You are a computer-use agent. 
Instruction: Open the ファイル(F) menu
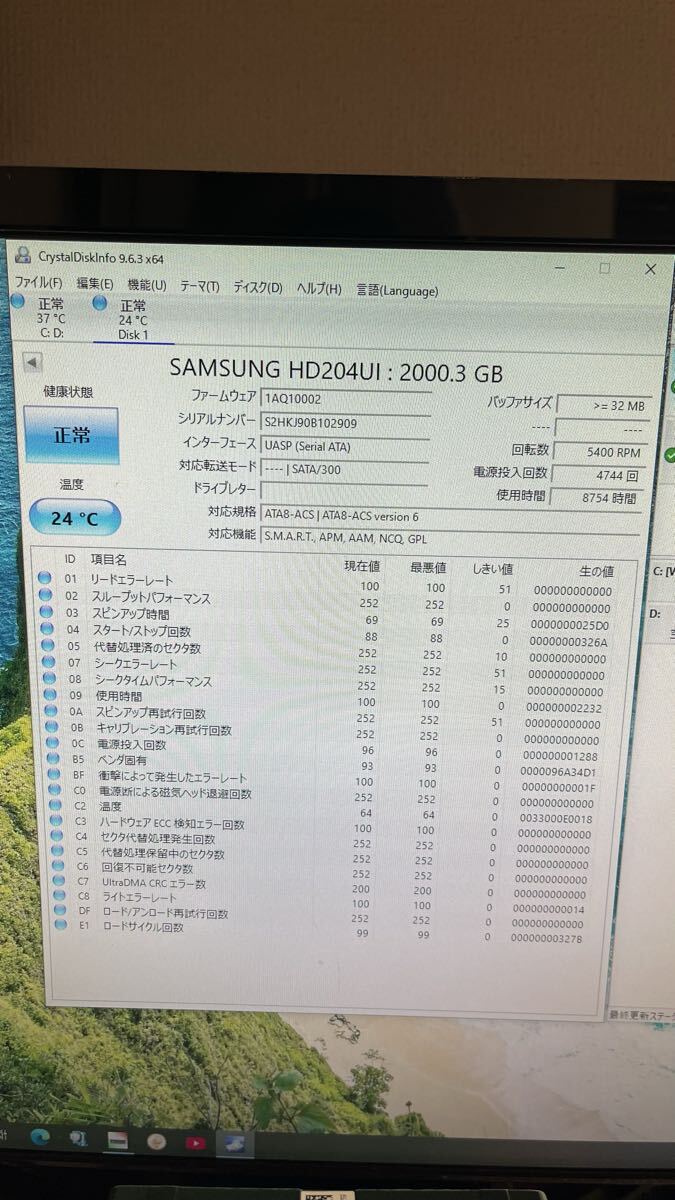(x=38, y=283)
